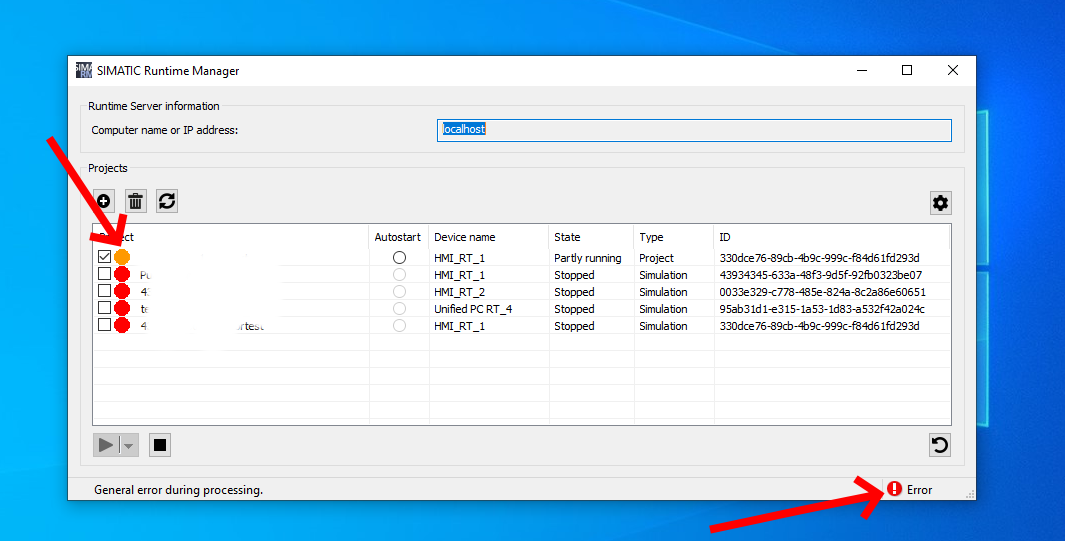The image size is (1065, 541).
Task: Click the reset undo arrow icon
Action: pyautogui.click(x=939, y=445)
